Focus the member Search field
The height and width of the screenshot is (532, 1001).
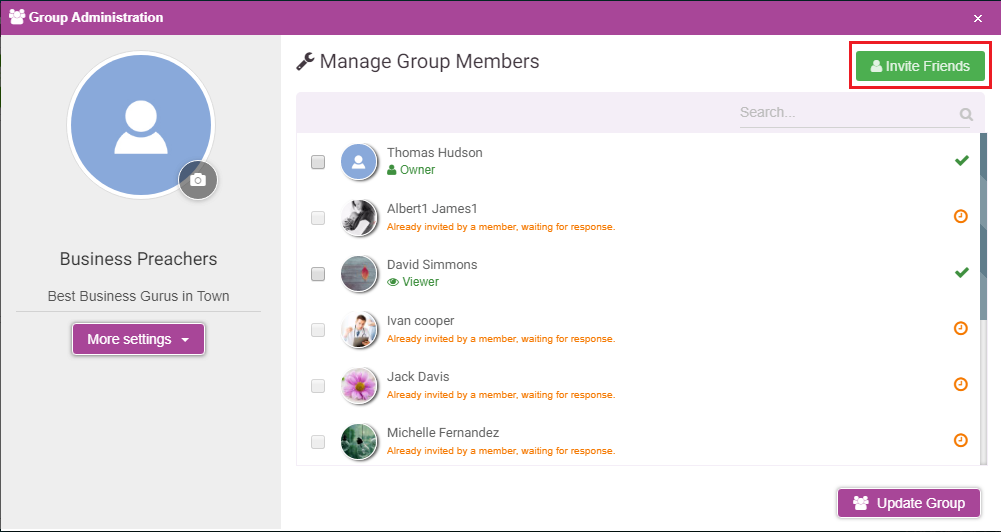848,113
